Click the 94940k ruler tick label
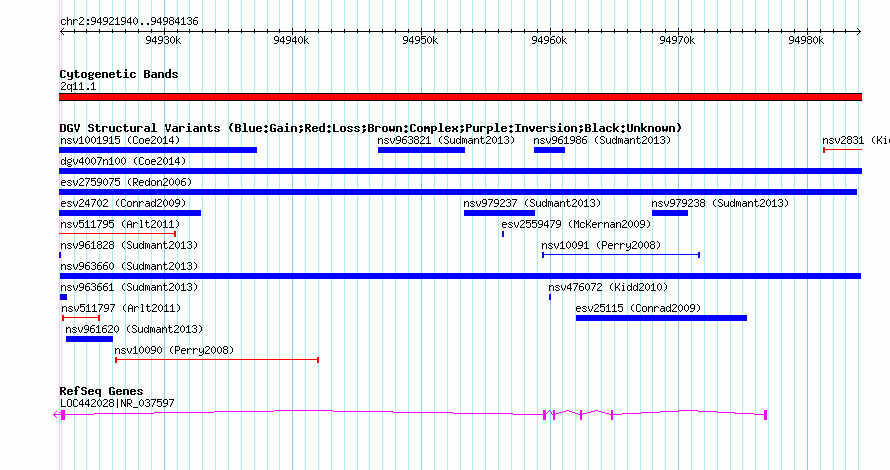Image resolution: width=890 pixels, height=470 pixels. (291, 40)
